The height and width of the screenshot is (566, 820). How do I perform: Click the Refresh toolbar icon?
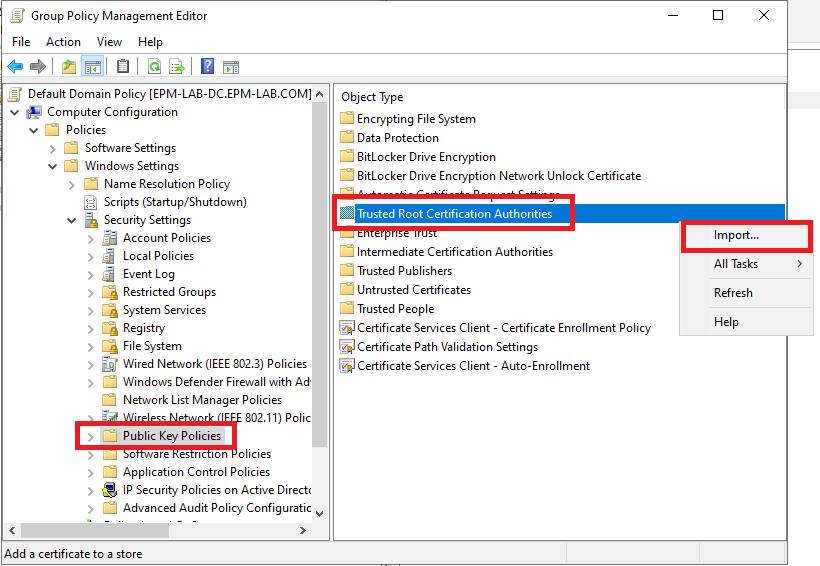154,67
